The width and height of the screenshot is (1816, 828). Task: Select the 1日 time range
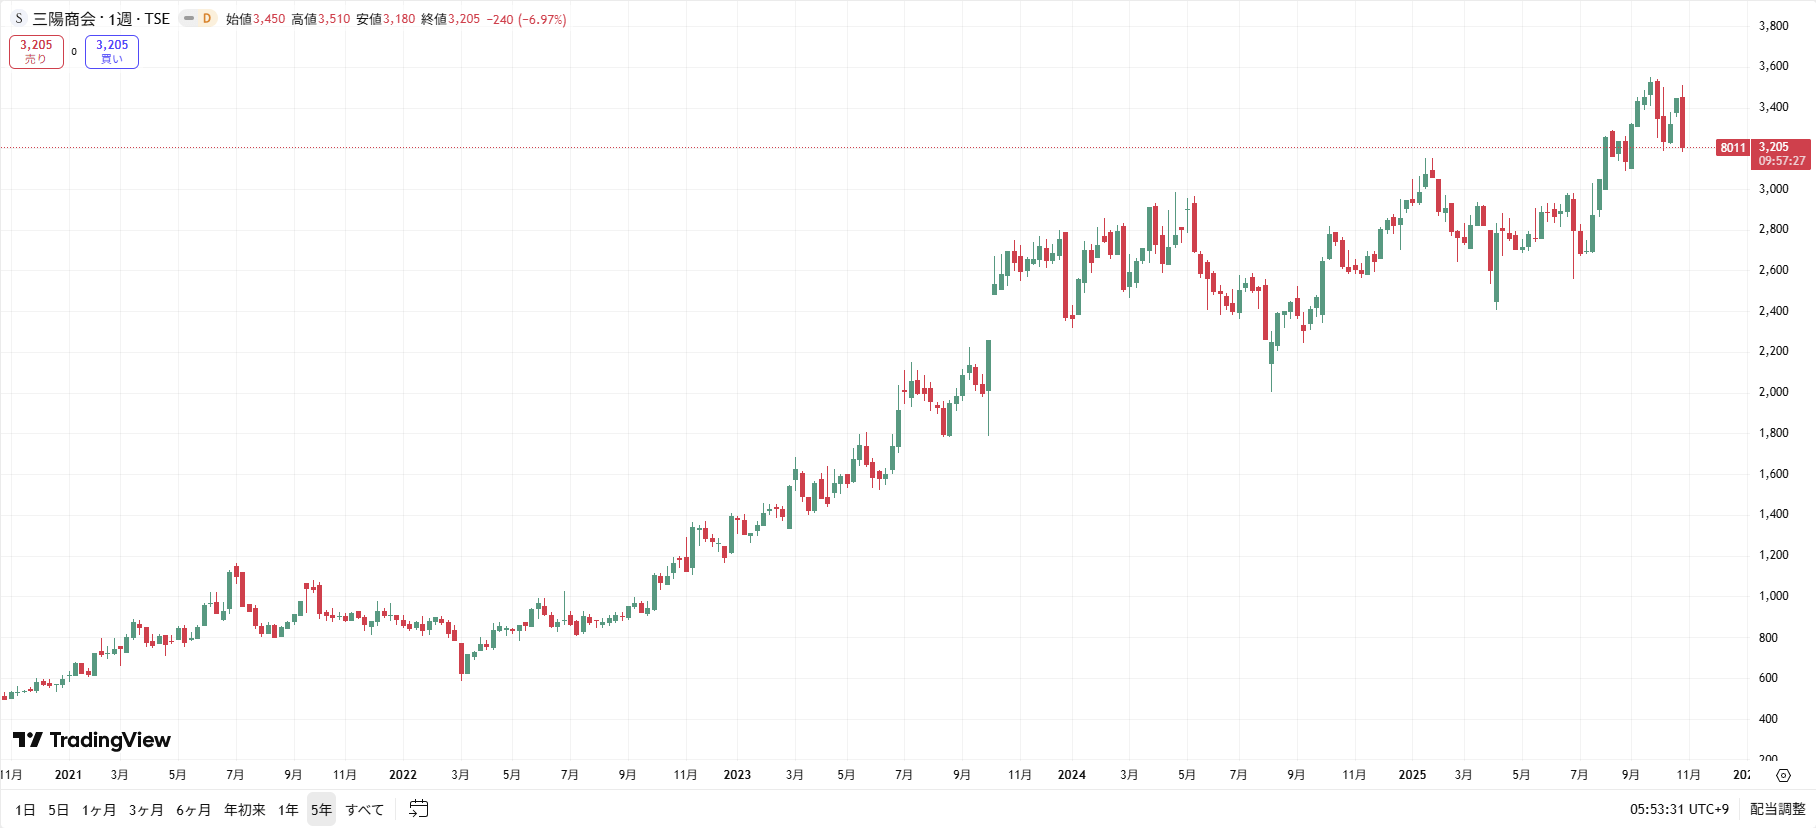[25, 810]
